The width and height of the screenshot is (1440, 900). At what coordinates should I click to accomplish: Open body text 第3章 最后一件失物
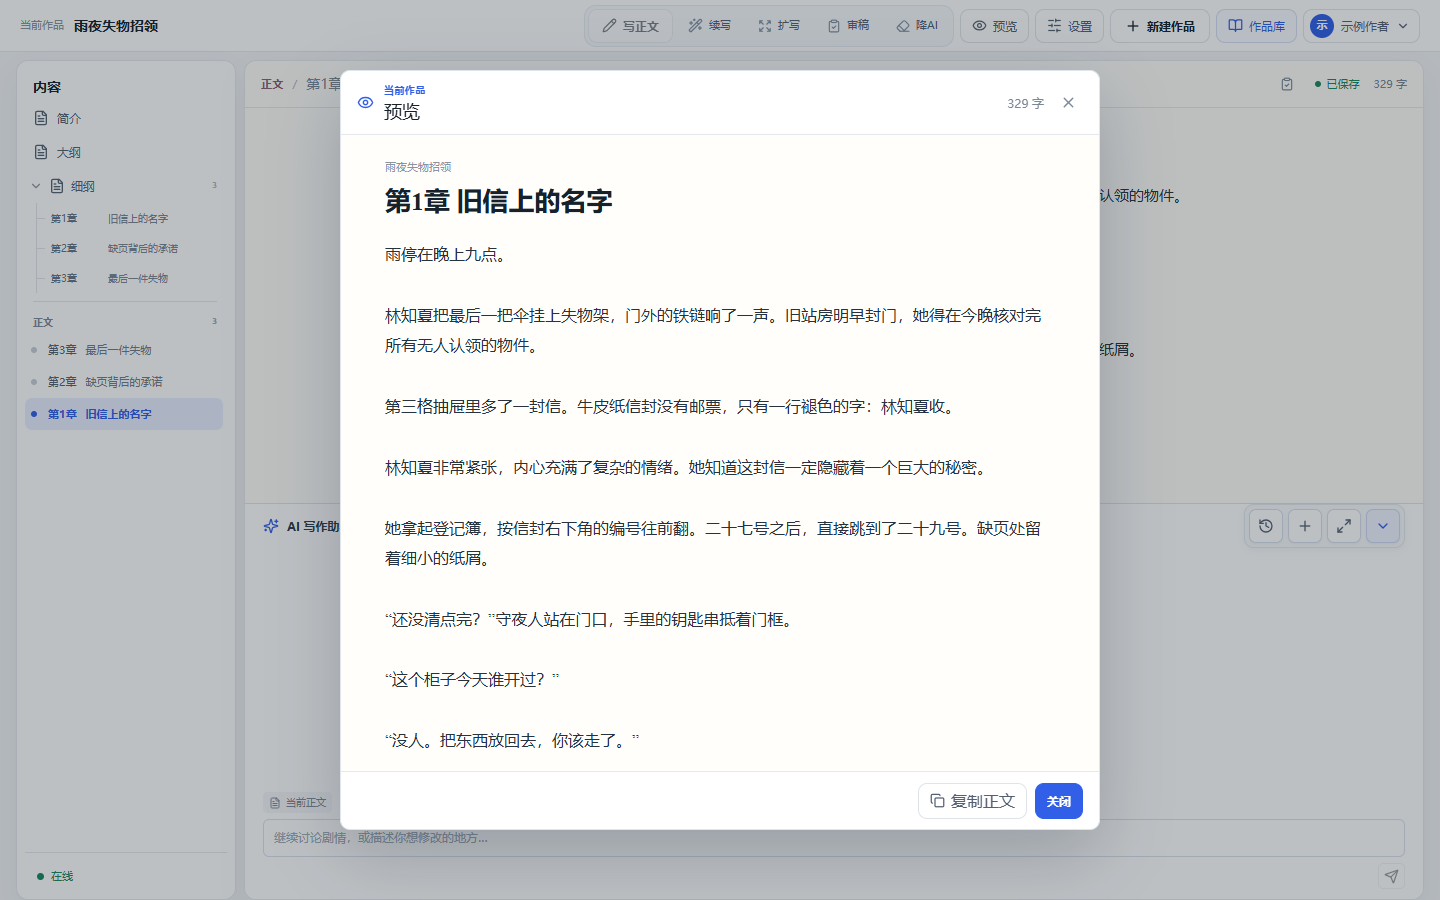point(124,350)
